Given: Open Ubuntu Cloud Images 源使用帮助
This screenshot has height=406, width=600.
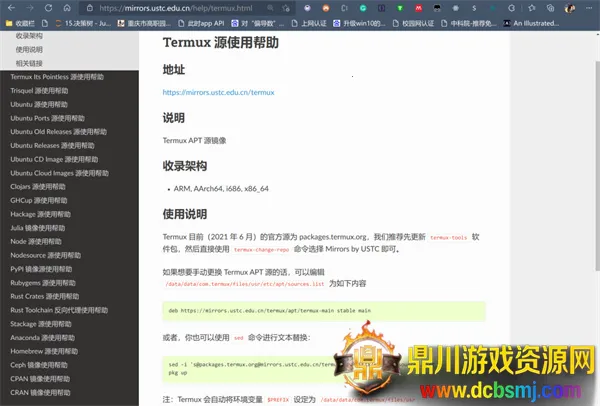Looking at the screenshot, I should point(60,173).
